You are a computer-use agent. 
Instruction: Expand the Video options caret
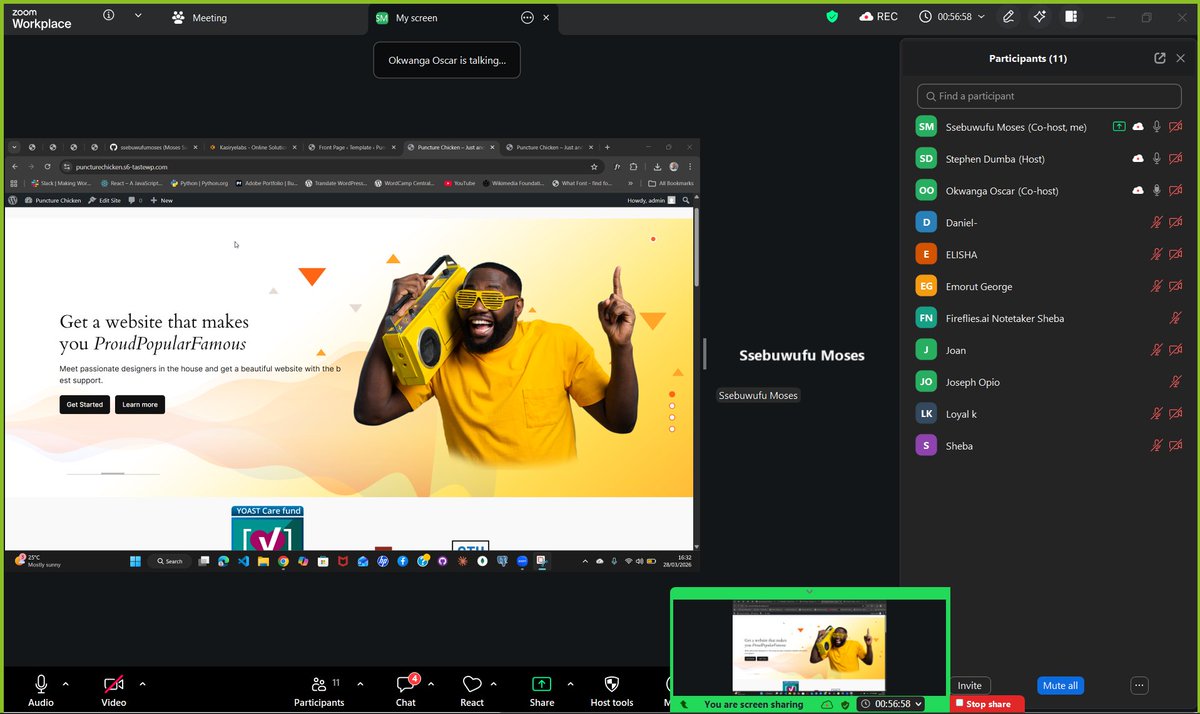click(x=142, y=684)
